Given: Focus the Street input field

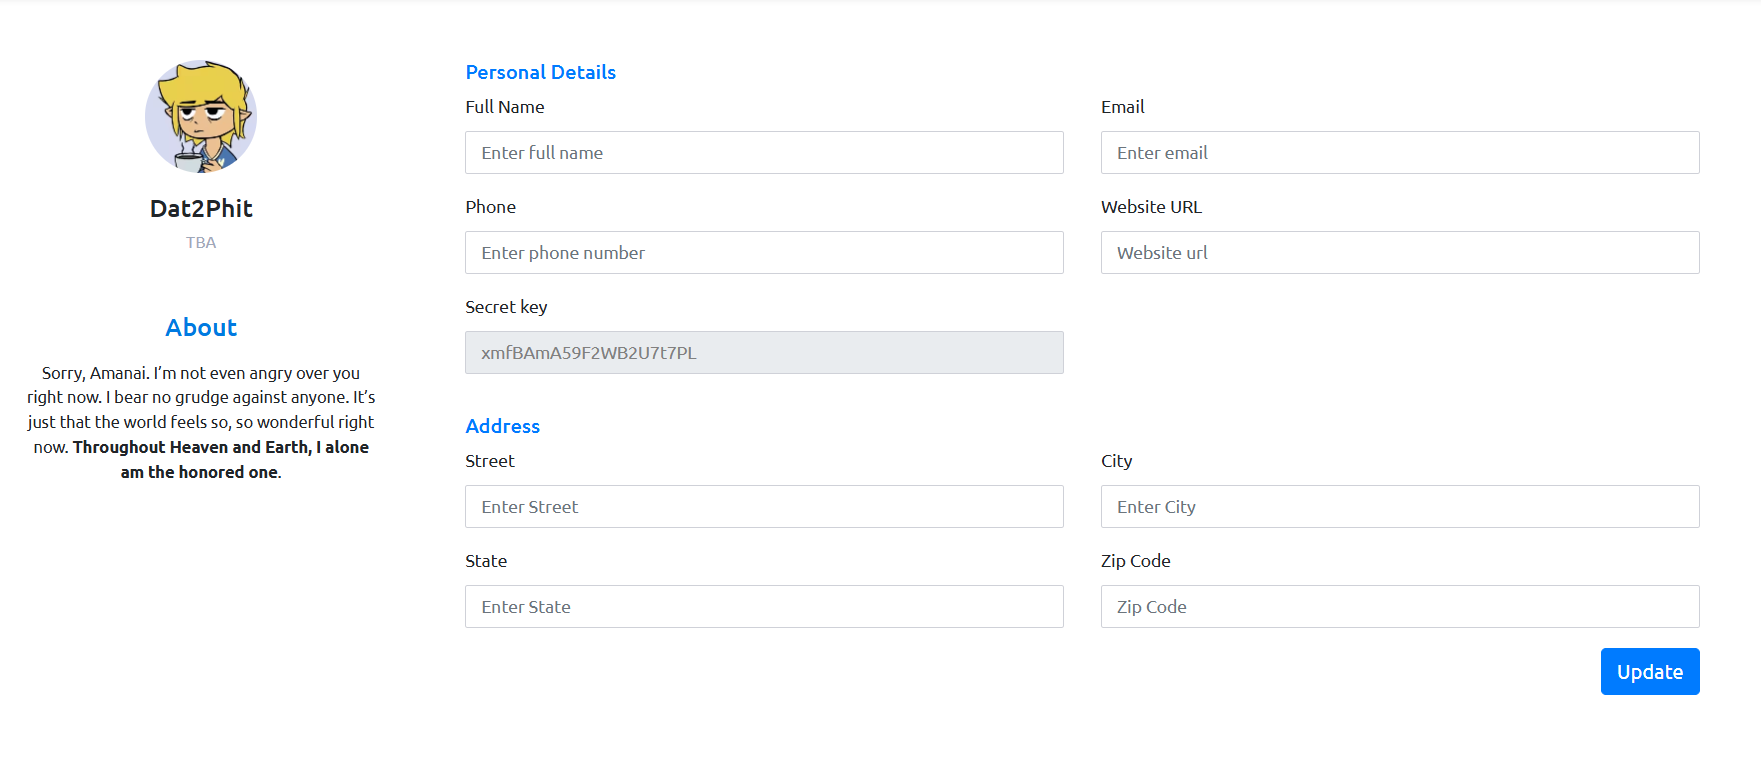Looking at the screenshot, I should pyautogui.click(x=764, y=507).
